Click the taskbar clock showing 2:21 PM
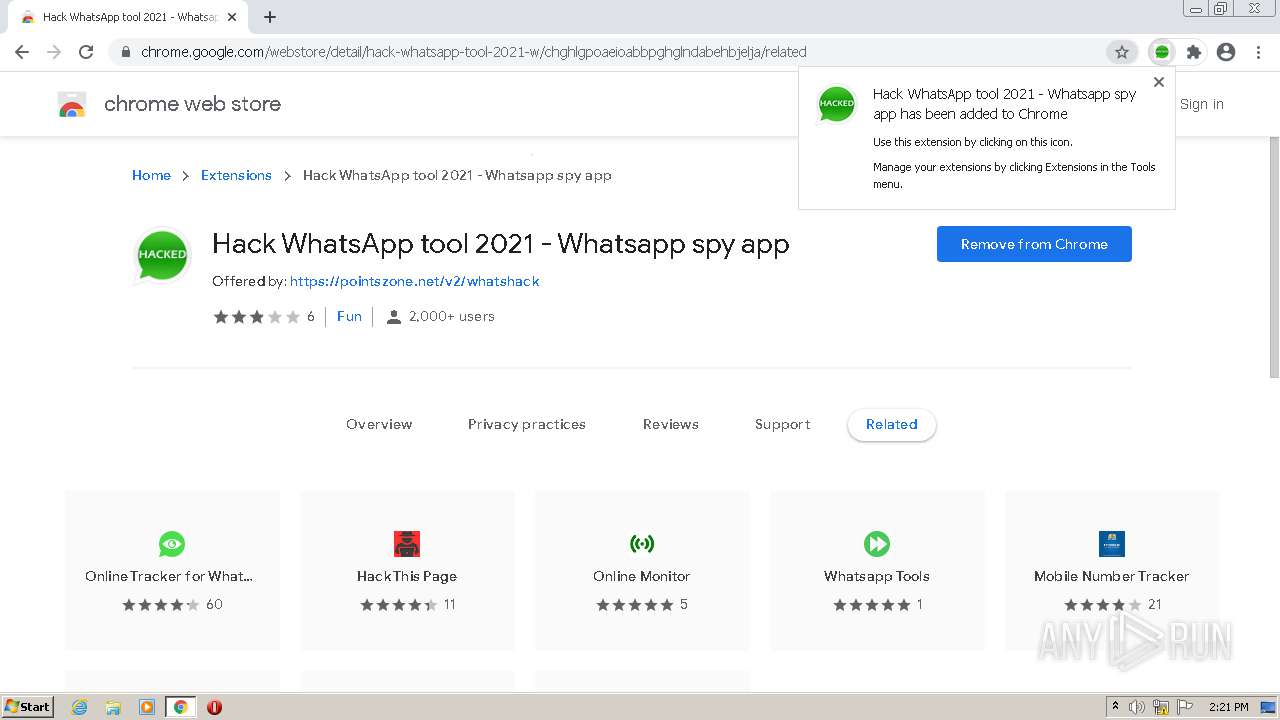 1229,707
